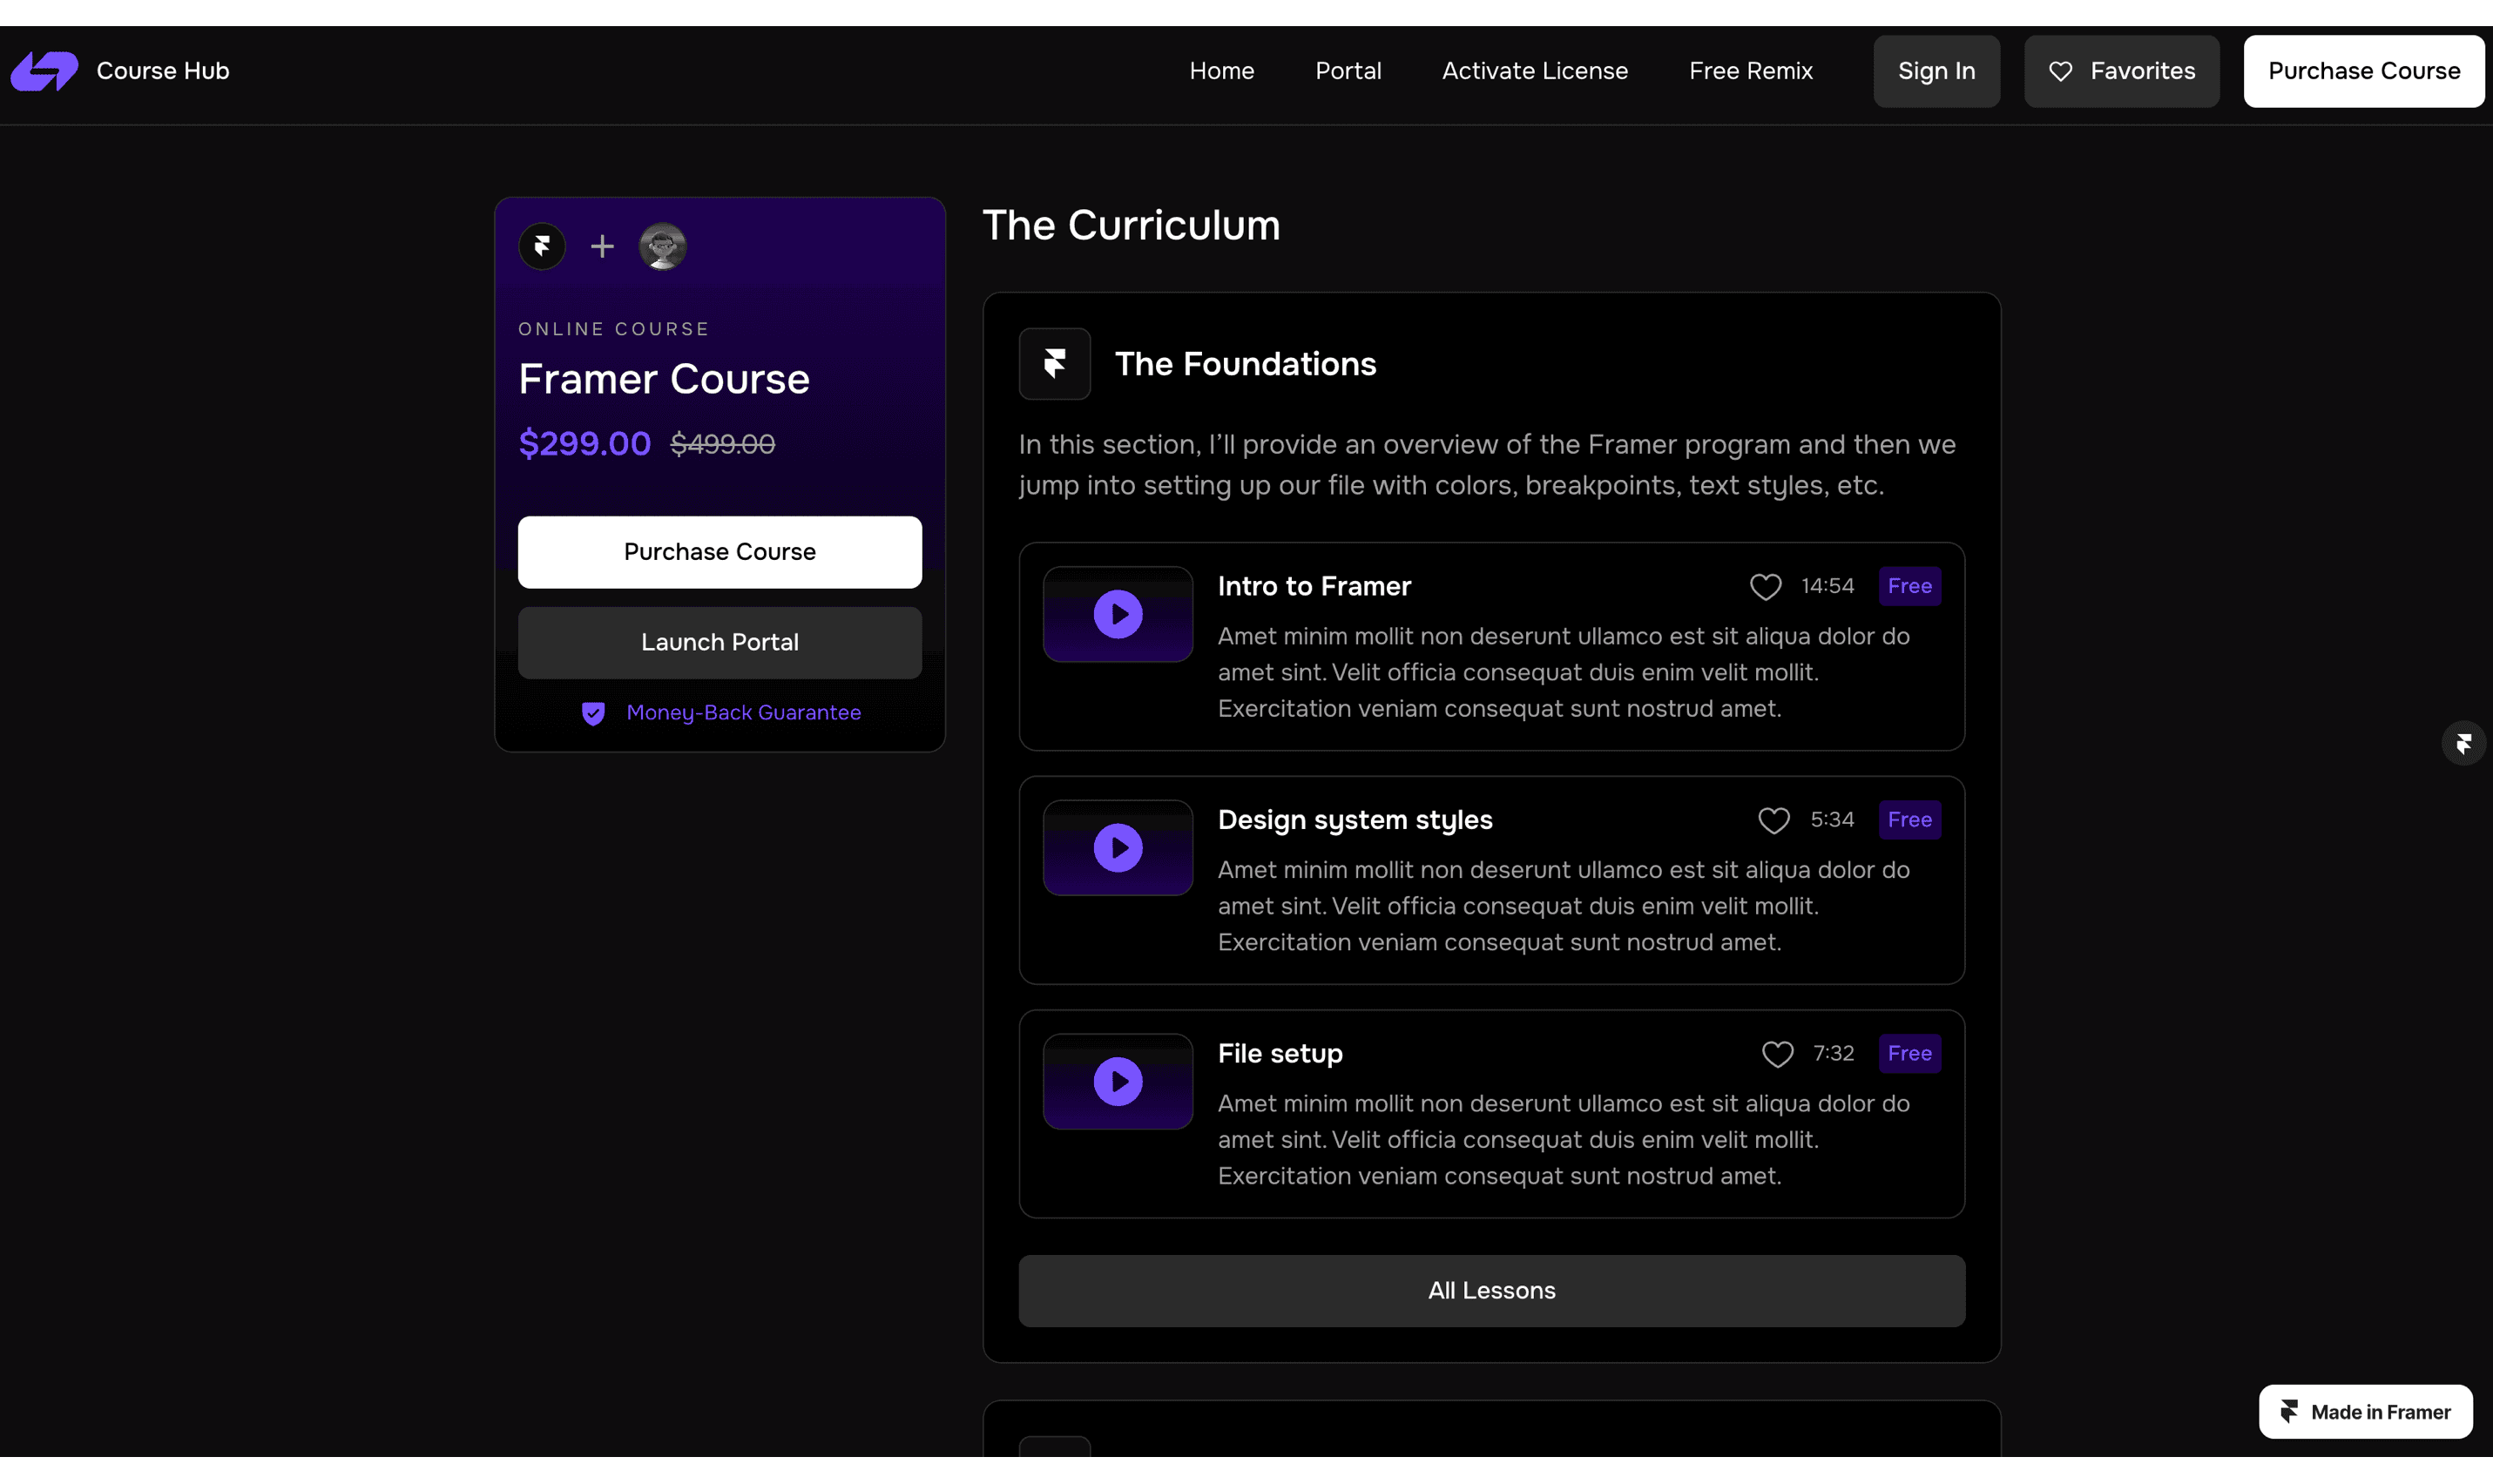The height and width of the screenshot is (1484, 2493).
Task: Toggle heart on Design system styles lesson
Action: coord(1773,820)
